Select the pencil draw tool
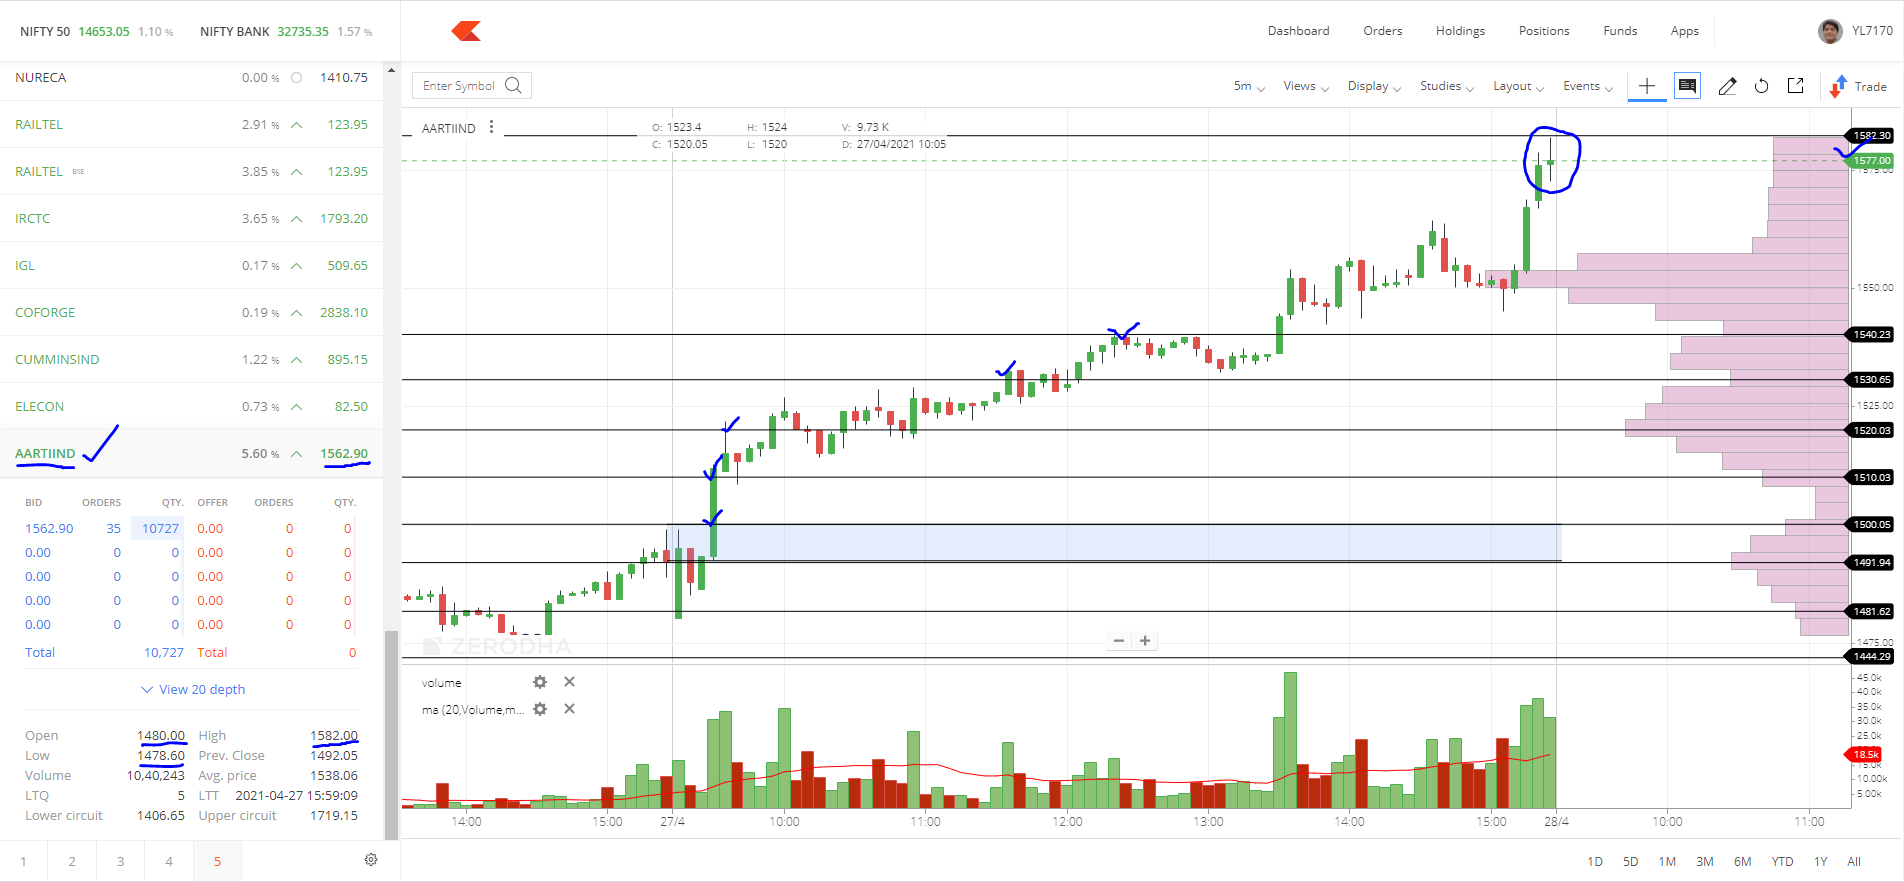 [1727, 86]
